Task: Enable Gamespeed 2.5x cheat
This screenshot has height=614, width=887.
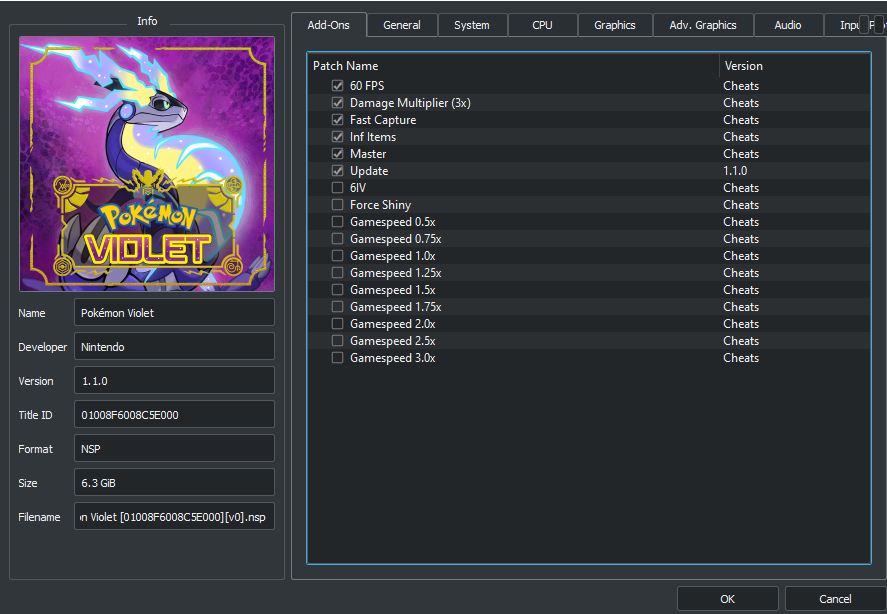Action: 337,340
